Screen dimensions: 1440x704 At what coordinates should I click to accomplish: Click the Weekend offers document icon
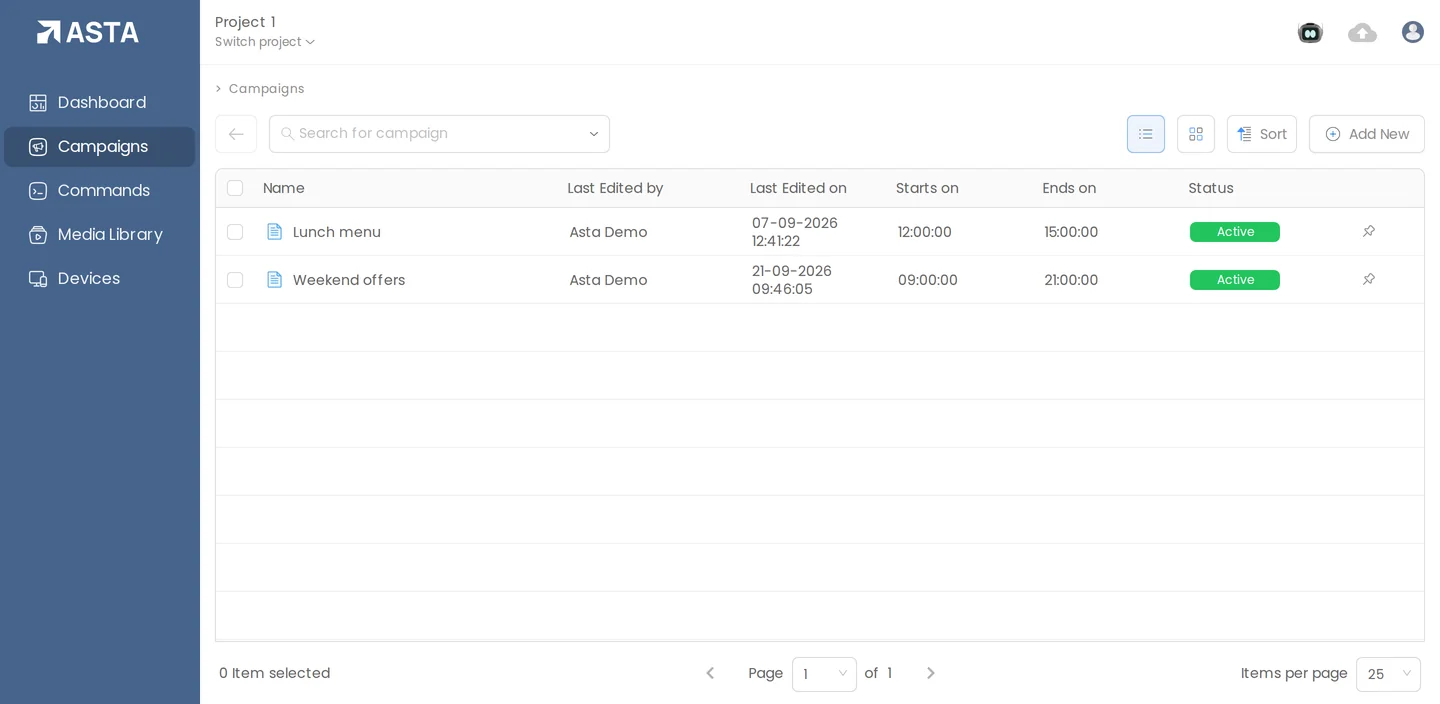[x=274, y=280]
